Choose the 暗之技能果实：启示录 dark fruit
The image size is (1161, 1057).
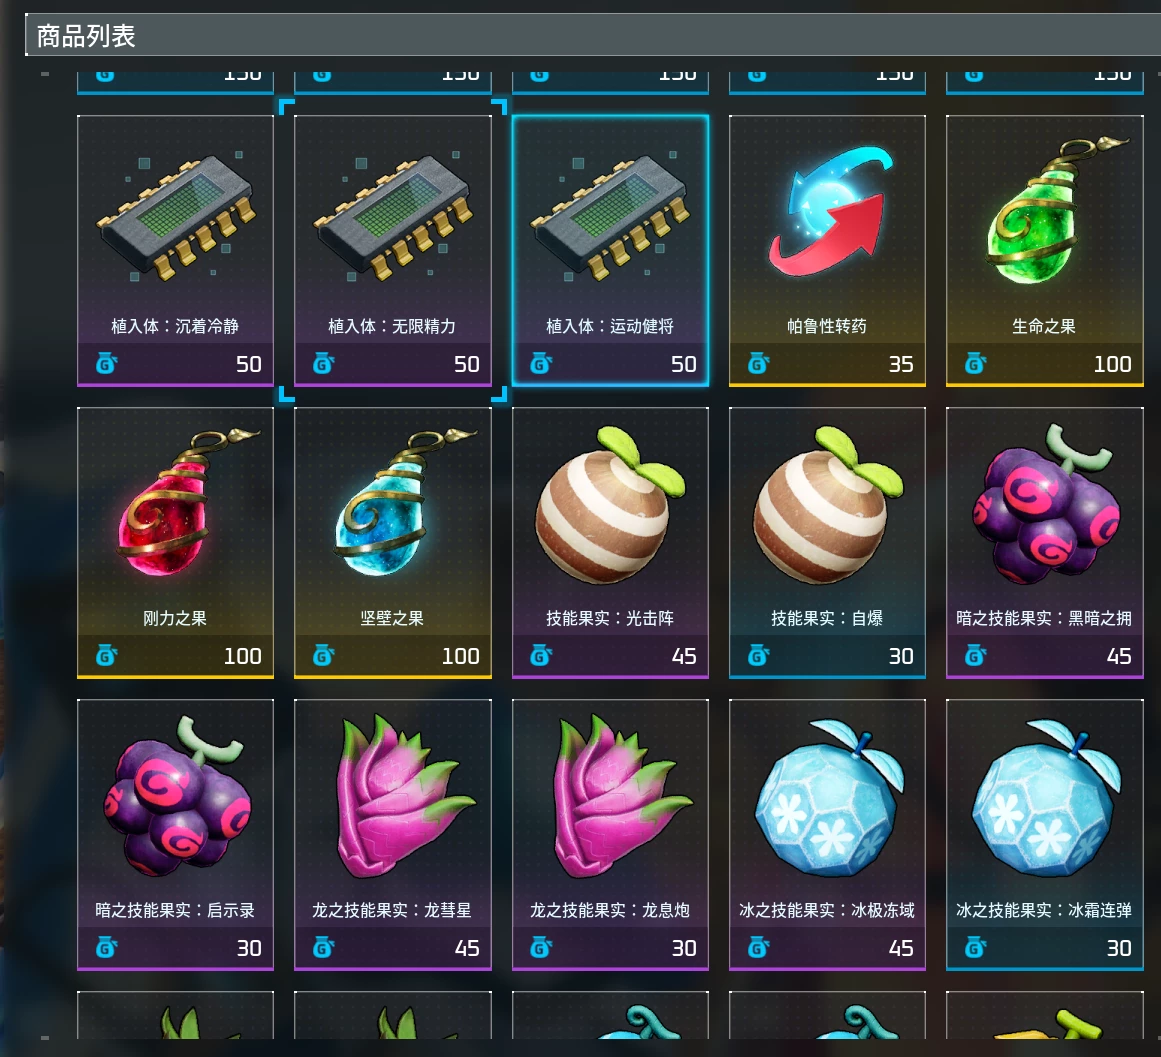coord(175,834)
